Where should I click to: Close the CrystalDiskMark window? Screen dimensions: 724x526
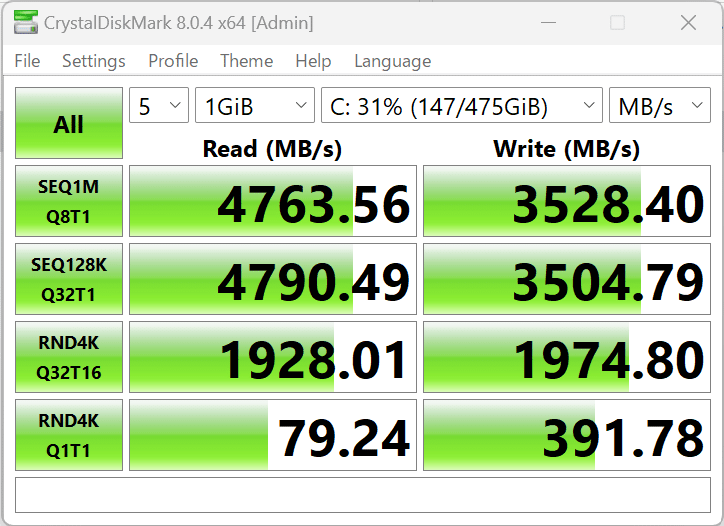tap(688, 22)
